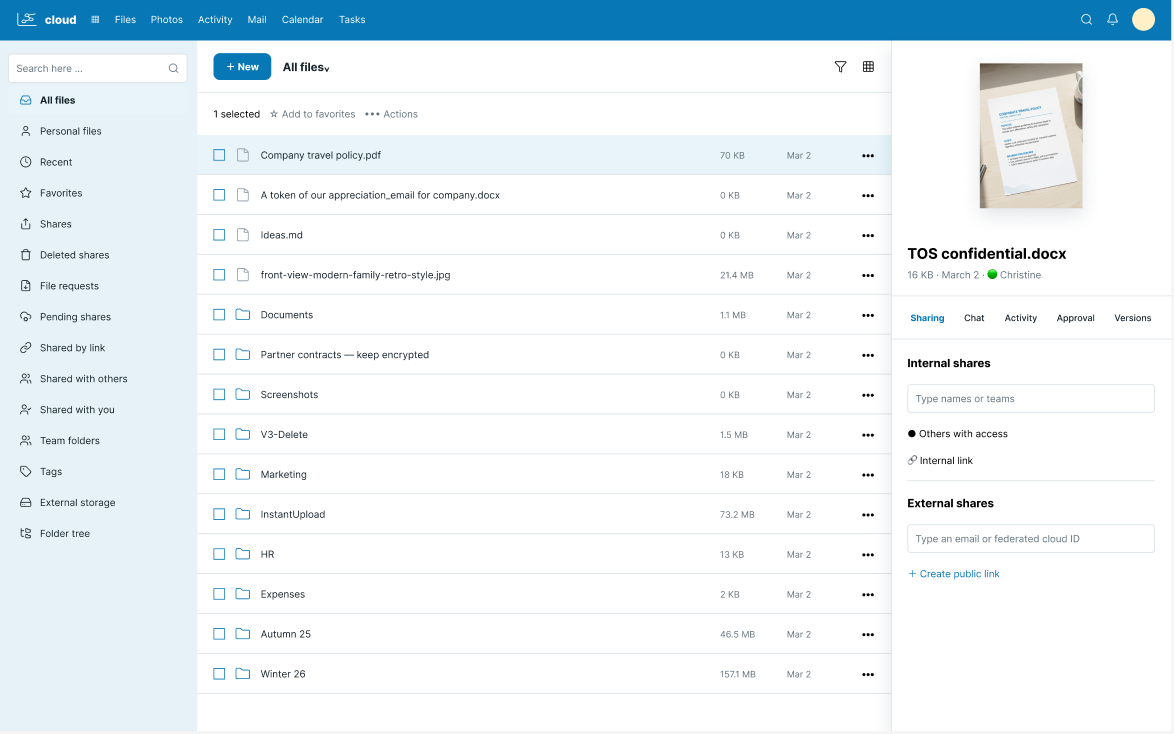Open the New file menu button
This screenshot has width=1174, height=734.
click(x=242, y=67)
